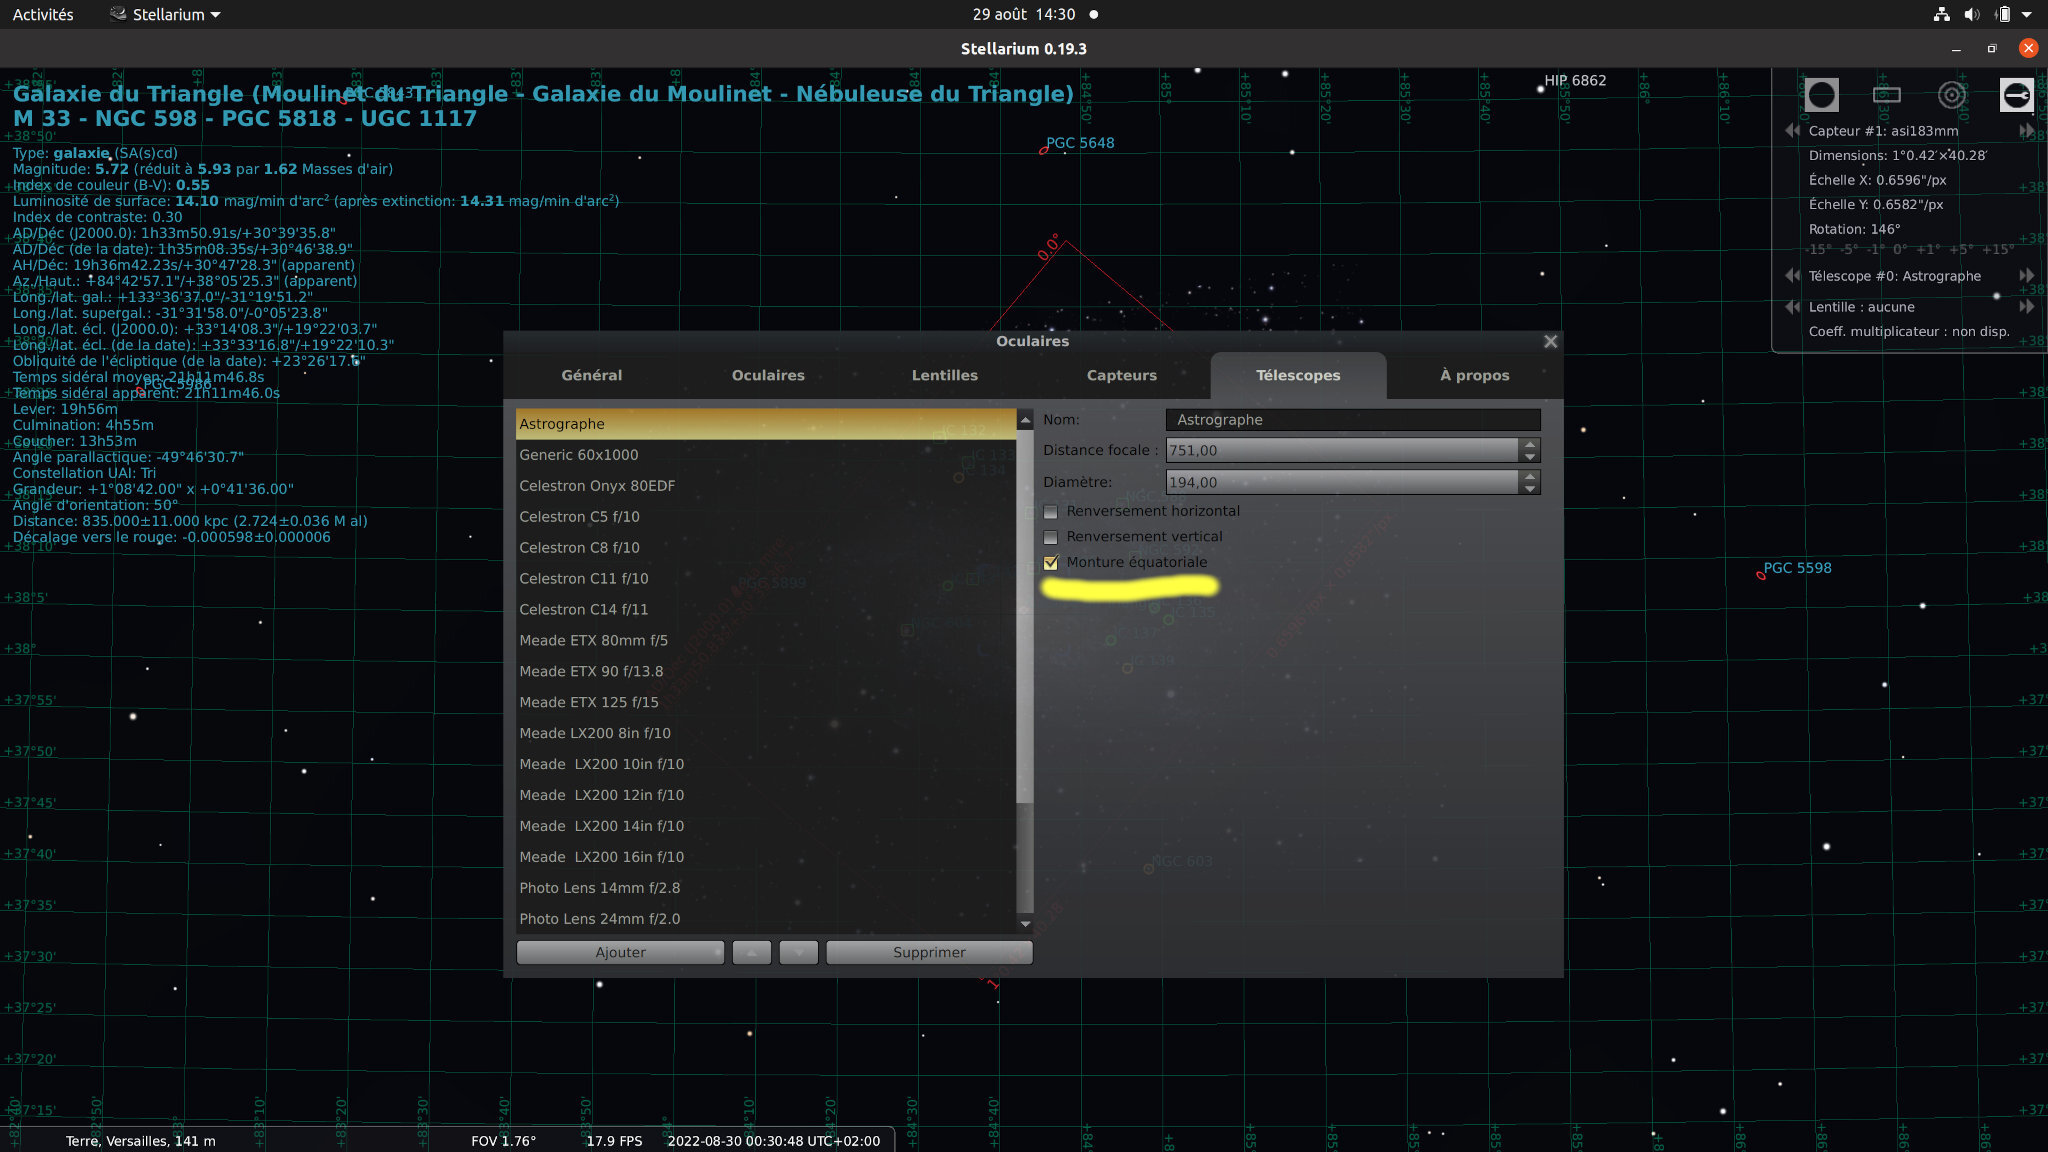The width and height of the screenshot is (2048, 1152).
Task: Enable Renversement vertical checkbox
Action: click(x=1051, y=537)
